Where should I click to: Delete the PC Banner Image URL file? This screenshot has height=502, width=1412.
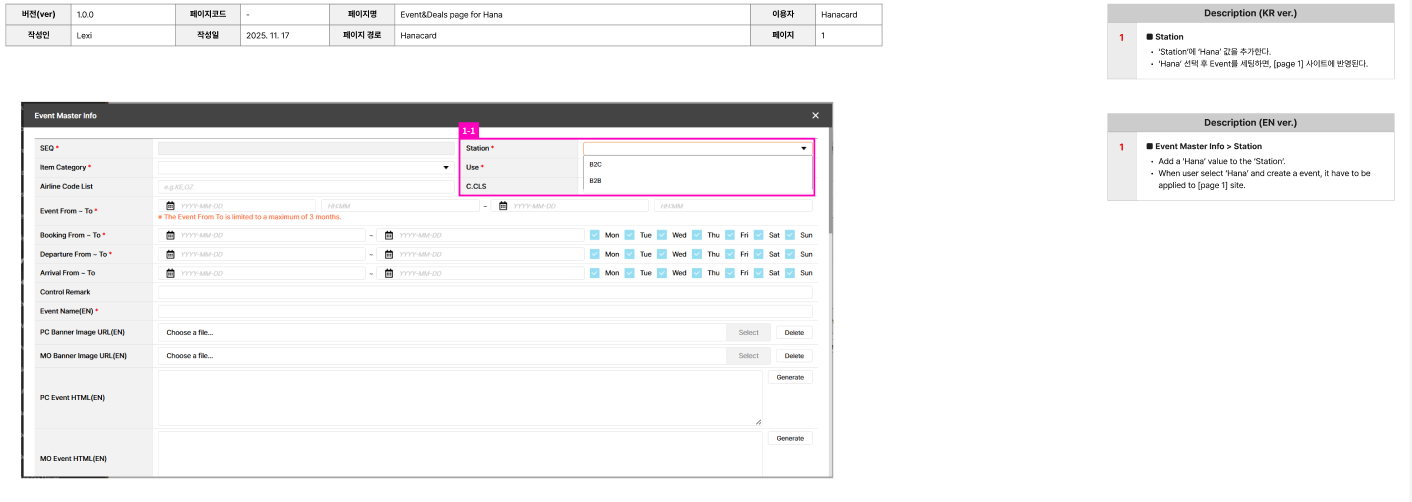tap(794, 332)
